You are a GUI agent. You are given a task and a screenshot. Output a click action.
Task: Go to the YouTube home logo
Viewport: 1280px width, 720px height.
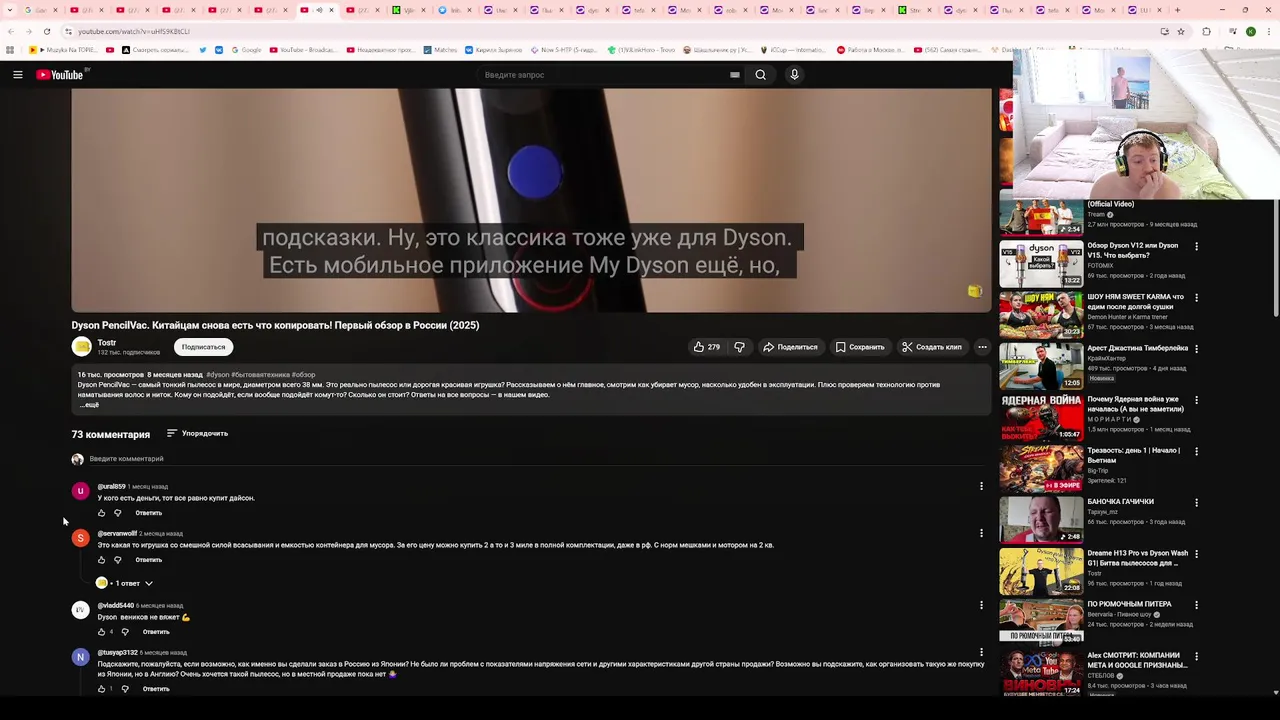coord(62,75)
